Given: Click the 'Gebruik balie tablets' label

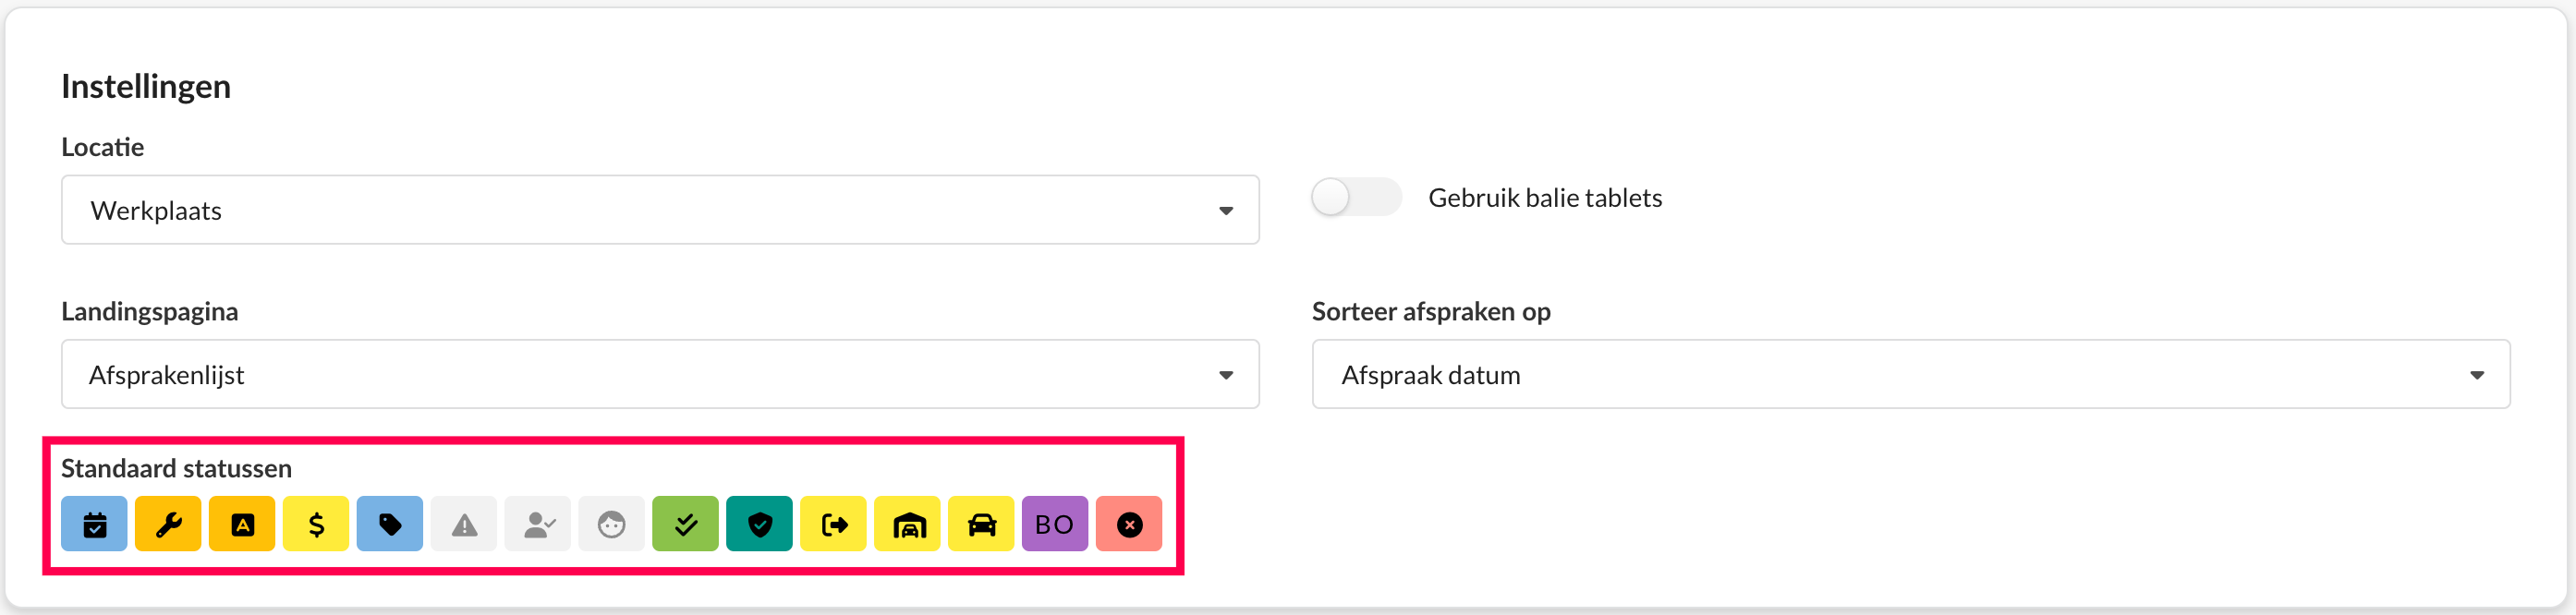Looking at the screenshot, I should tap(1545, 198).
